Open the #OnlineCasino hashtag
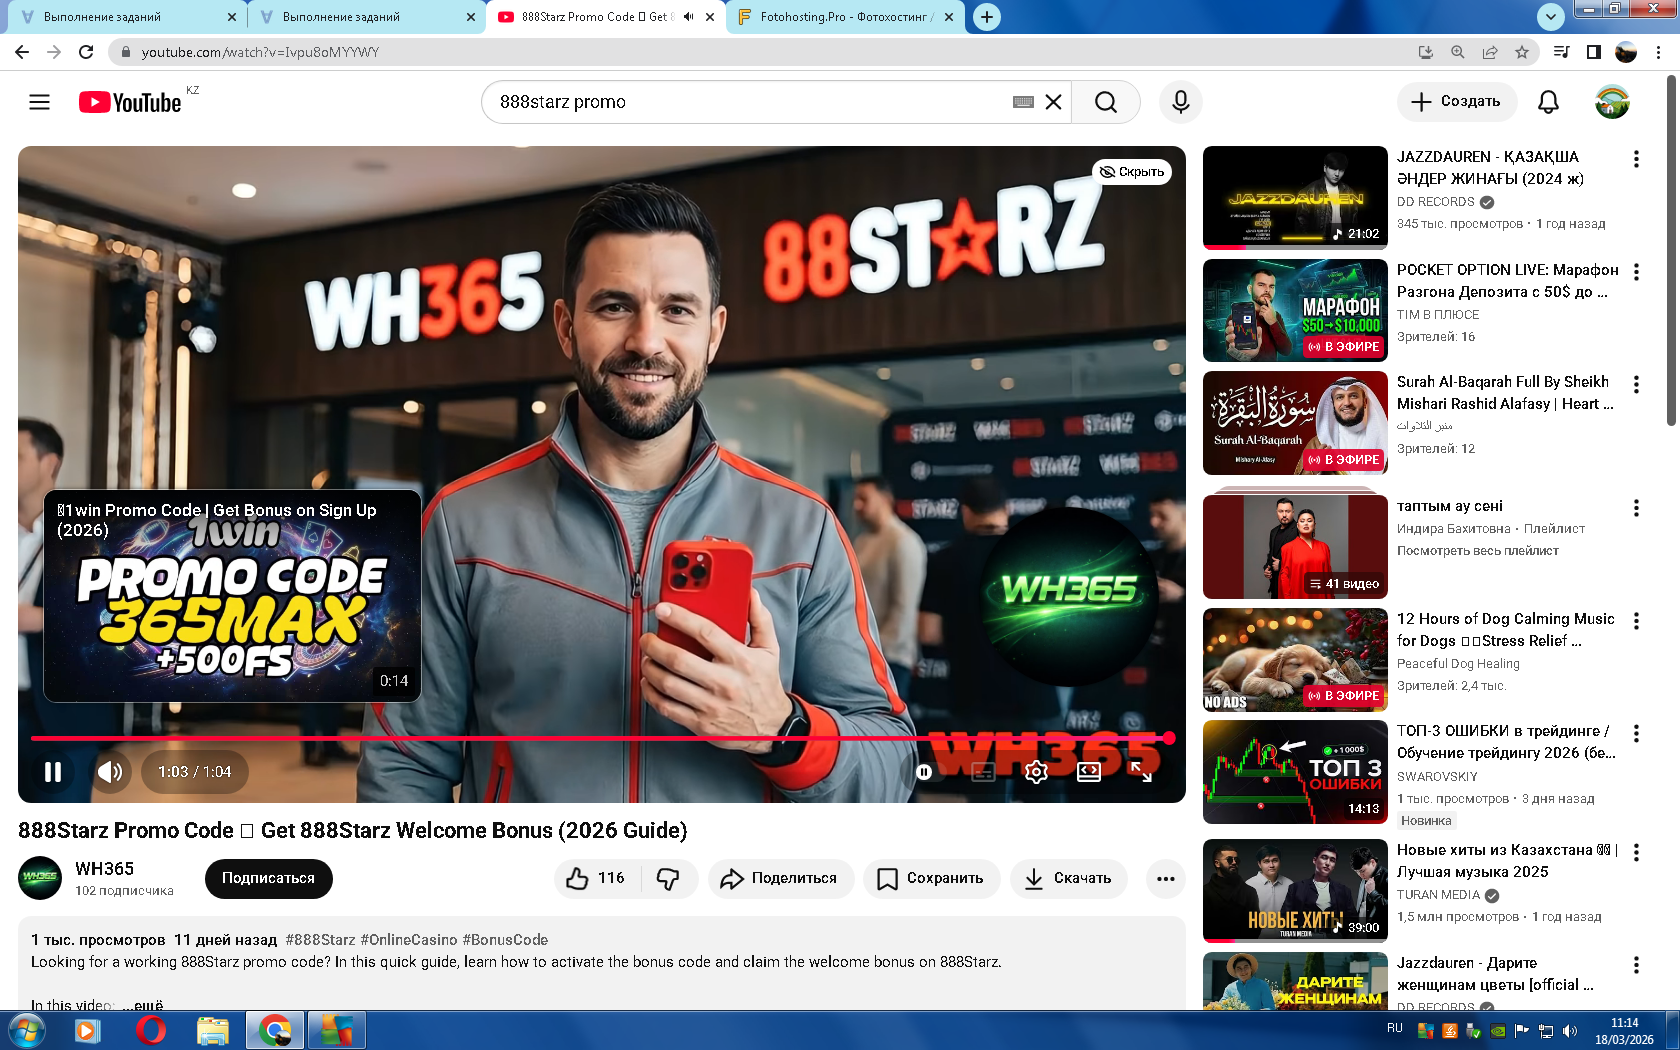Image resolution: width=1680 pixels, height=1050 pixels. click(x=409, y=940)
